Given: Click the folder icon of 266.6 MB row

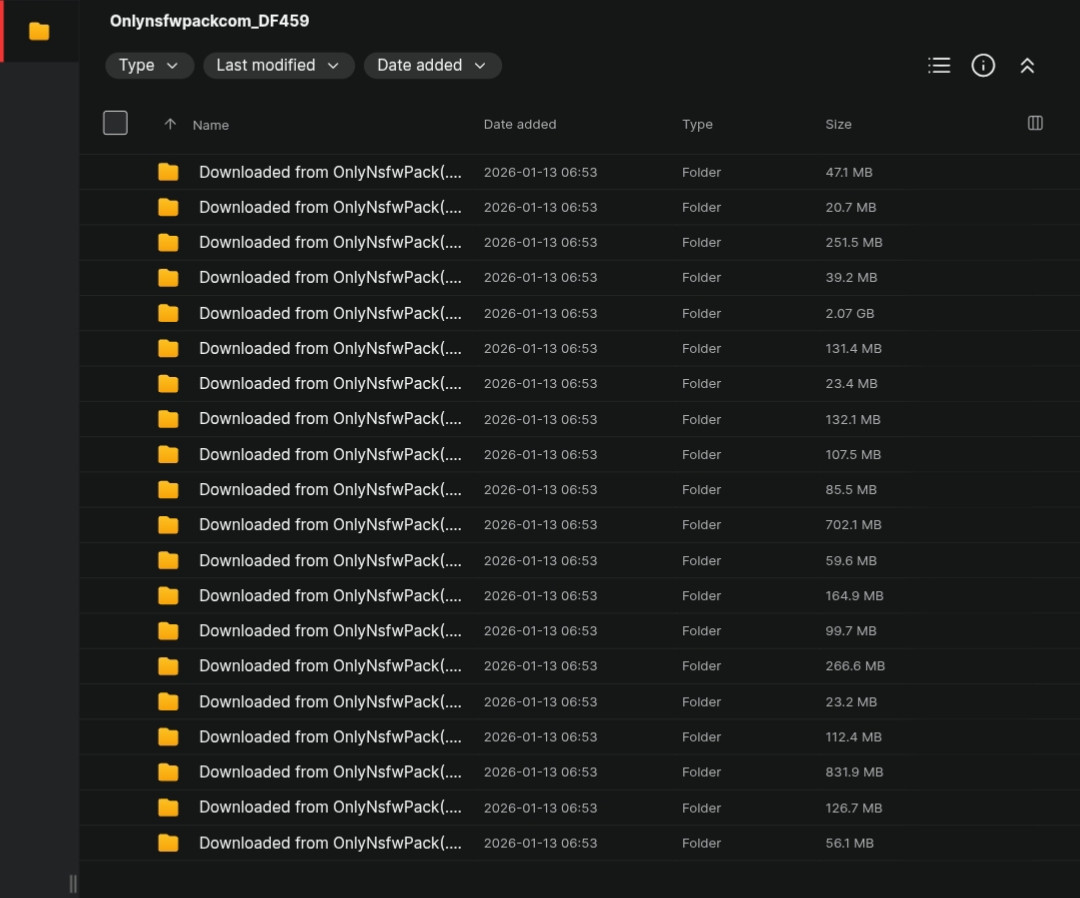Looking at the screenshot, I should coord(168,666).
